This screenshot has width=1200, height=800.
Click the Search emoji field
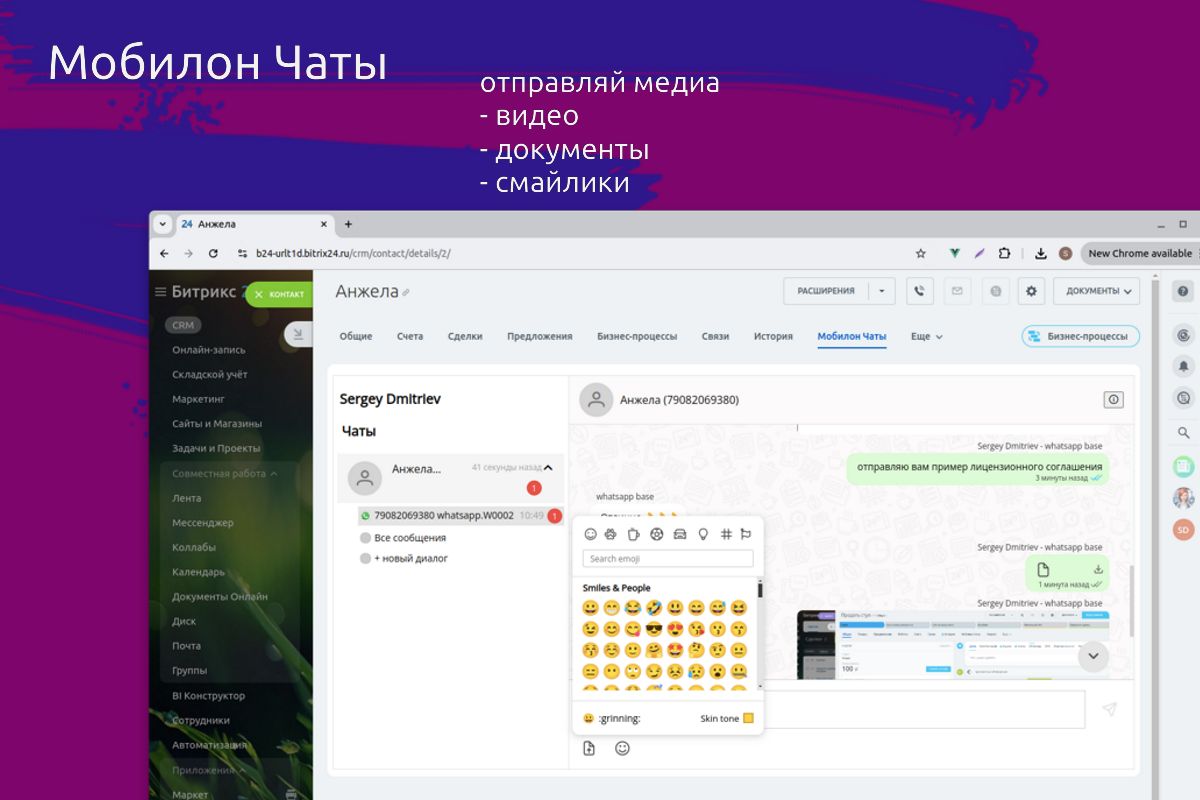[668, 559]
